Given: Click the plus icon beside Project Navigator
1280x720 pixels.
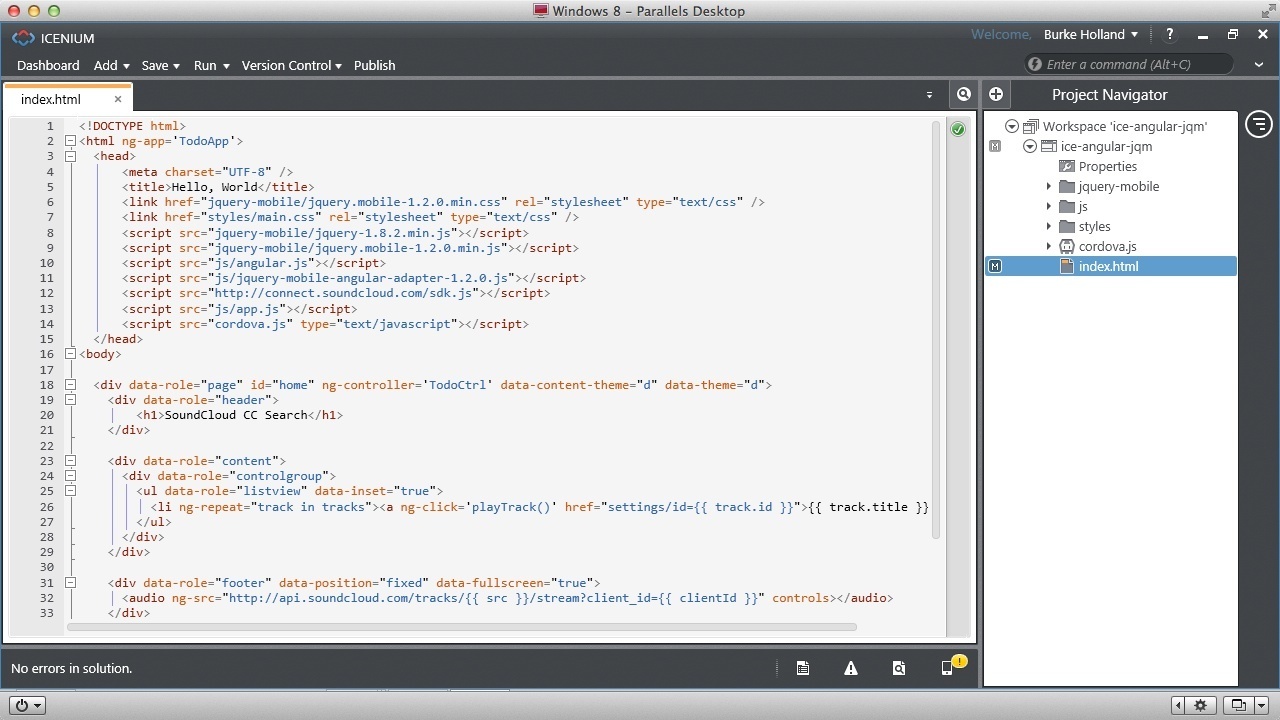Looking at the screenshot, I should (995, 94).
